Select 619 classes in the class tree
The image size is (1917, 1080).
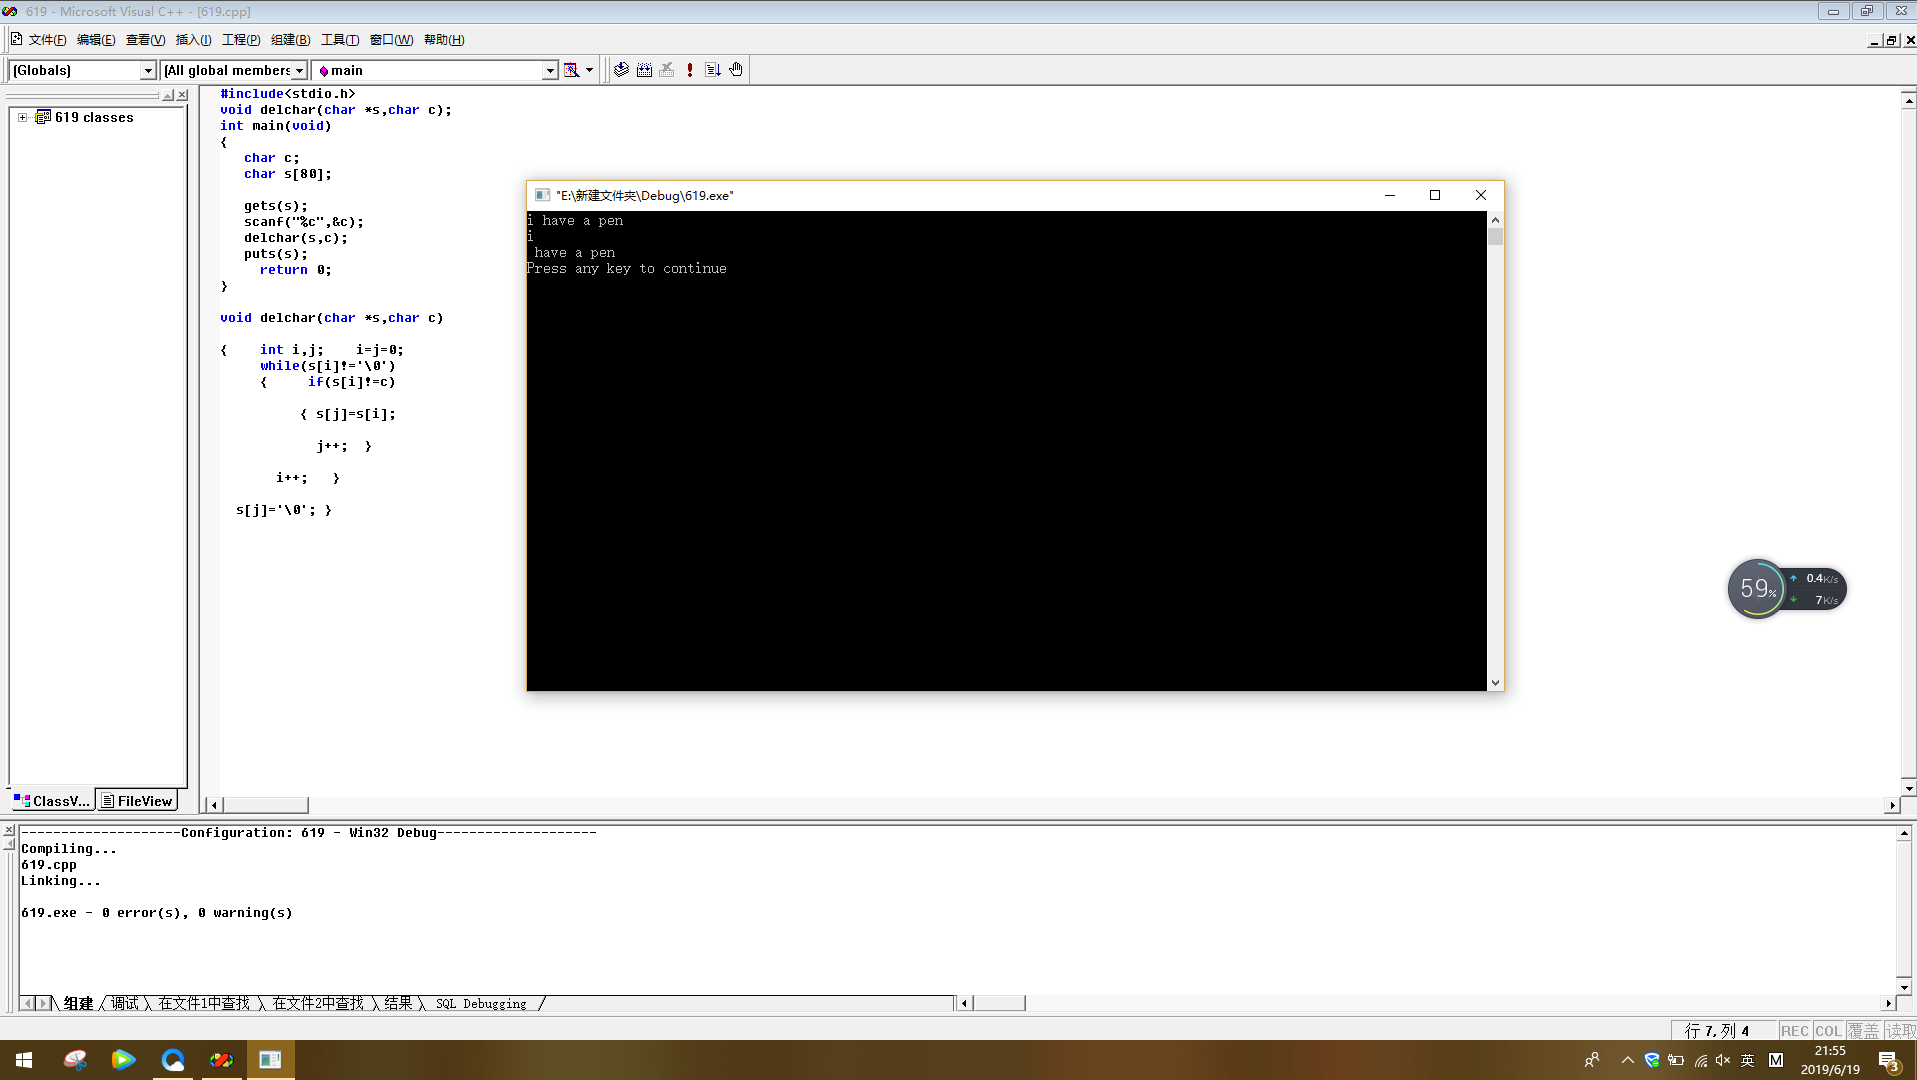tap(94, 117)
